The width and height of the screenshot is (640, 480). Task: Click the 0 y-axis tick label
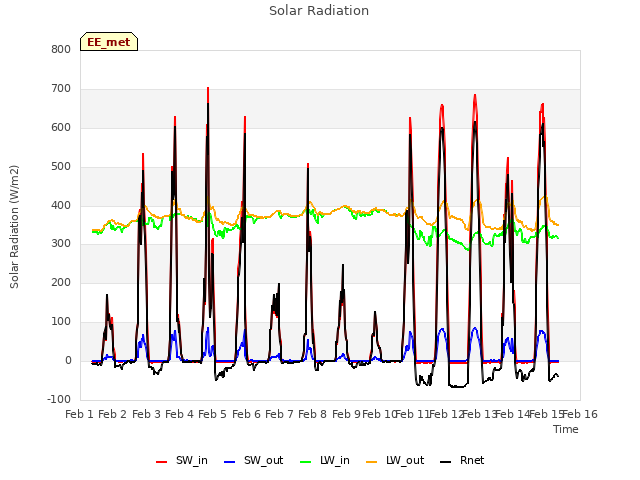(x=68, y=361)
